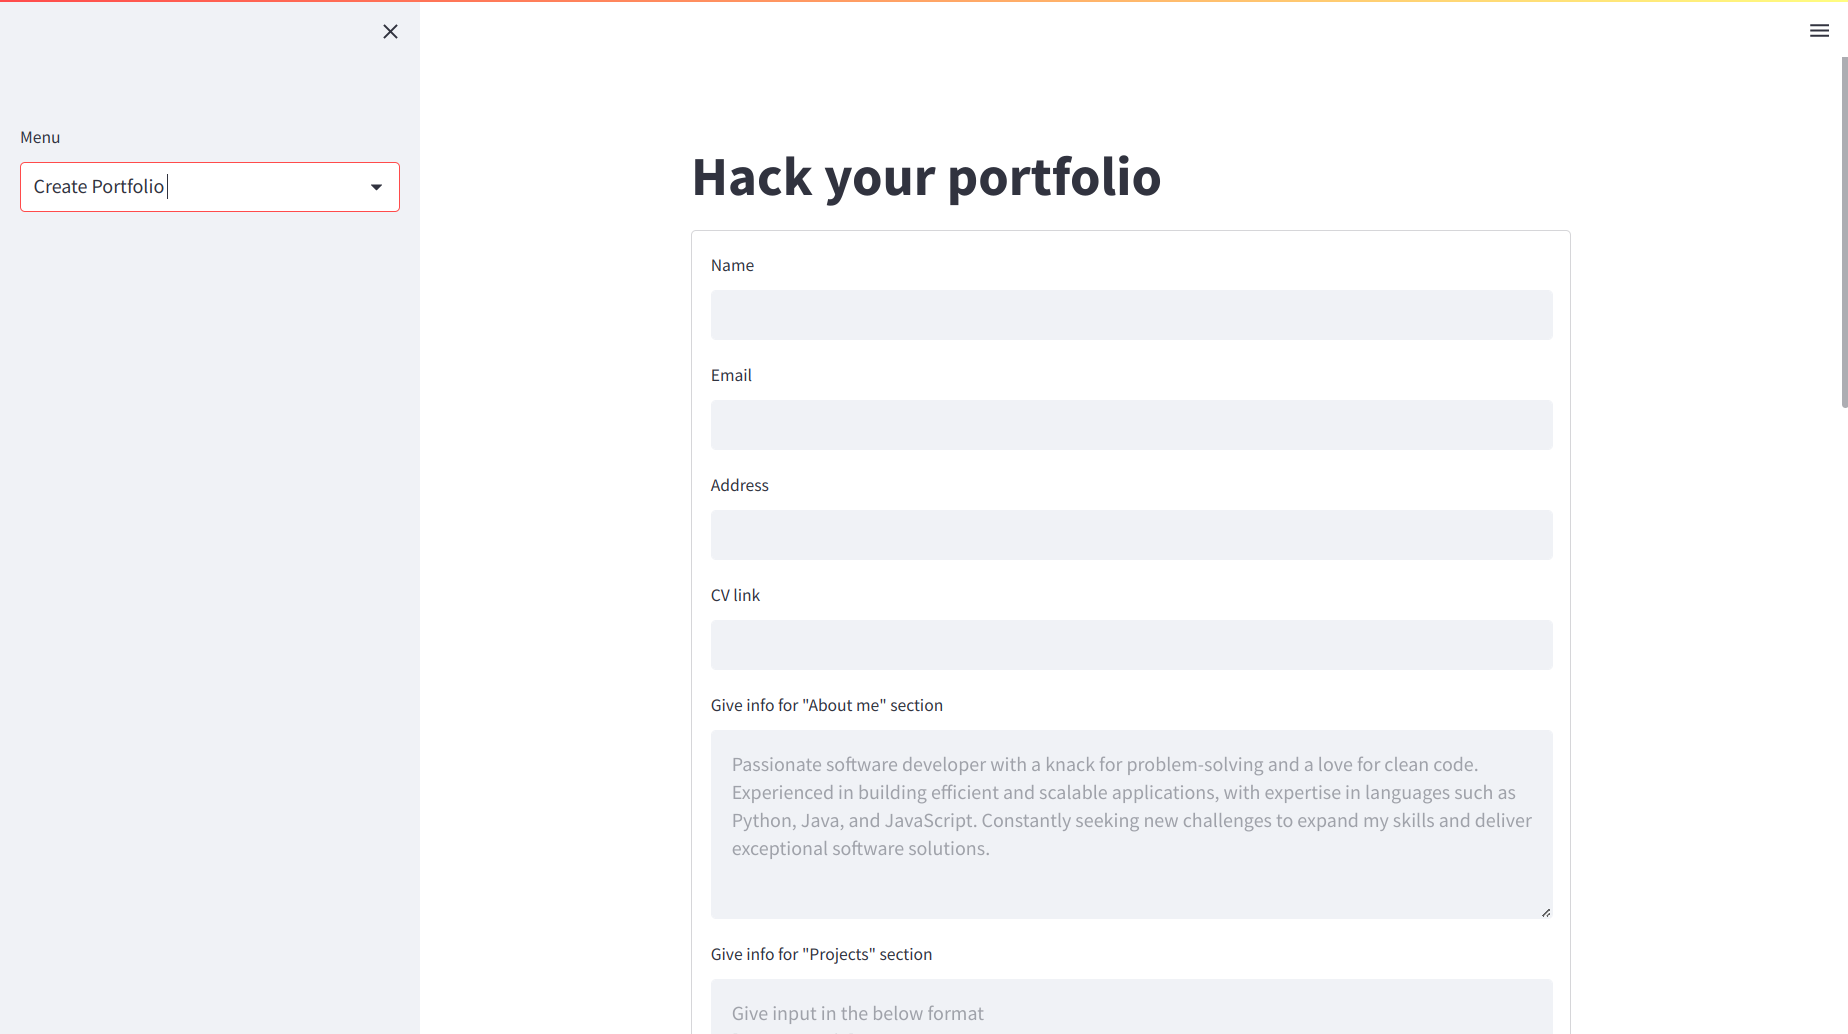1848x1034 pixels.
Task: Click the Name field label
Action: pyautogui.click(x=732, y=265)
